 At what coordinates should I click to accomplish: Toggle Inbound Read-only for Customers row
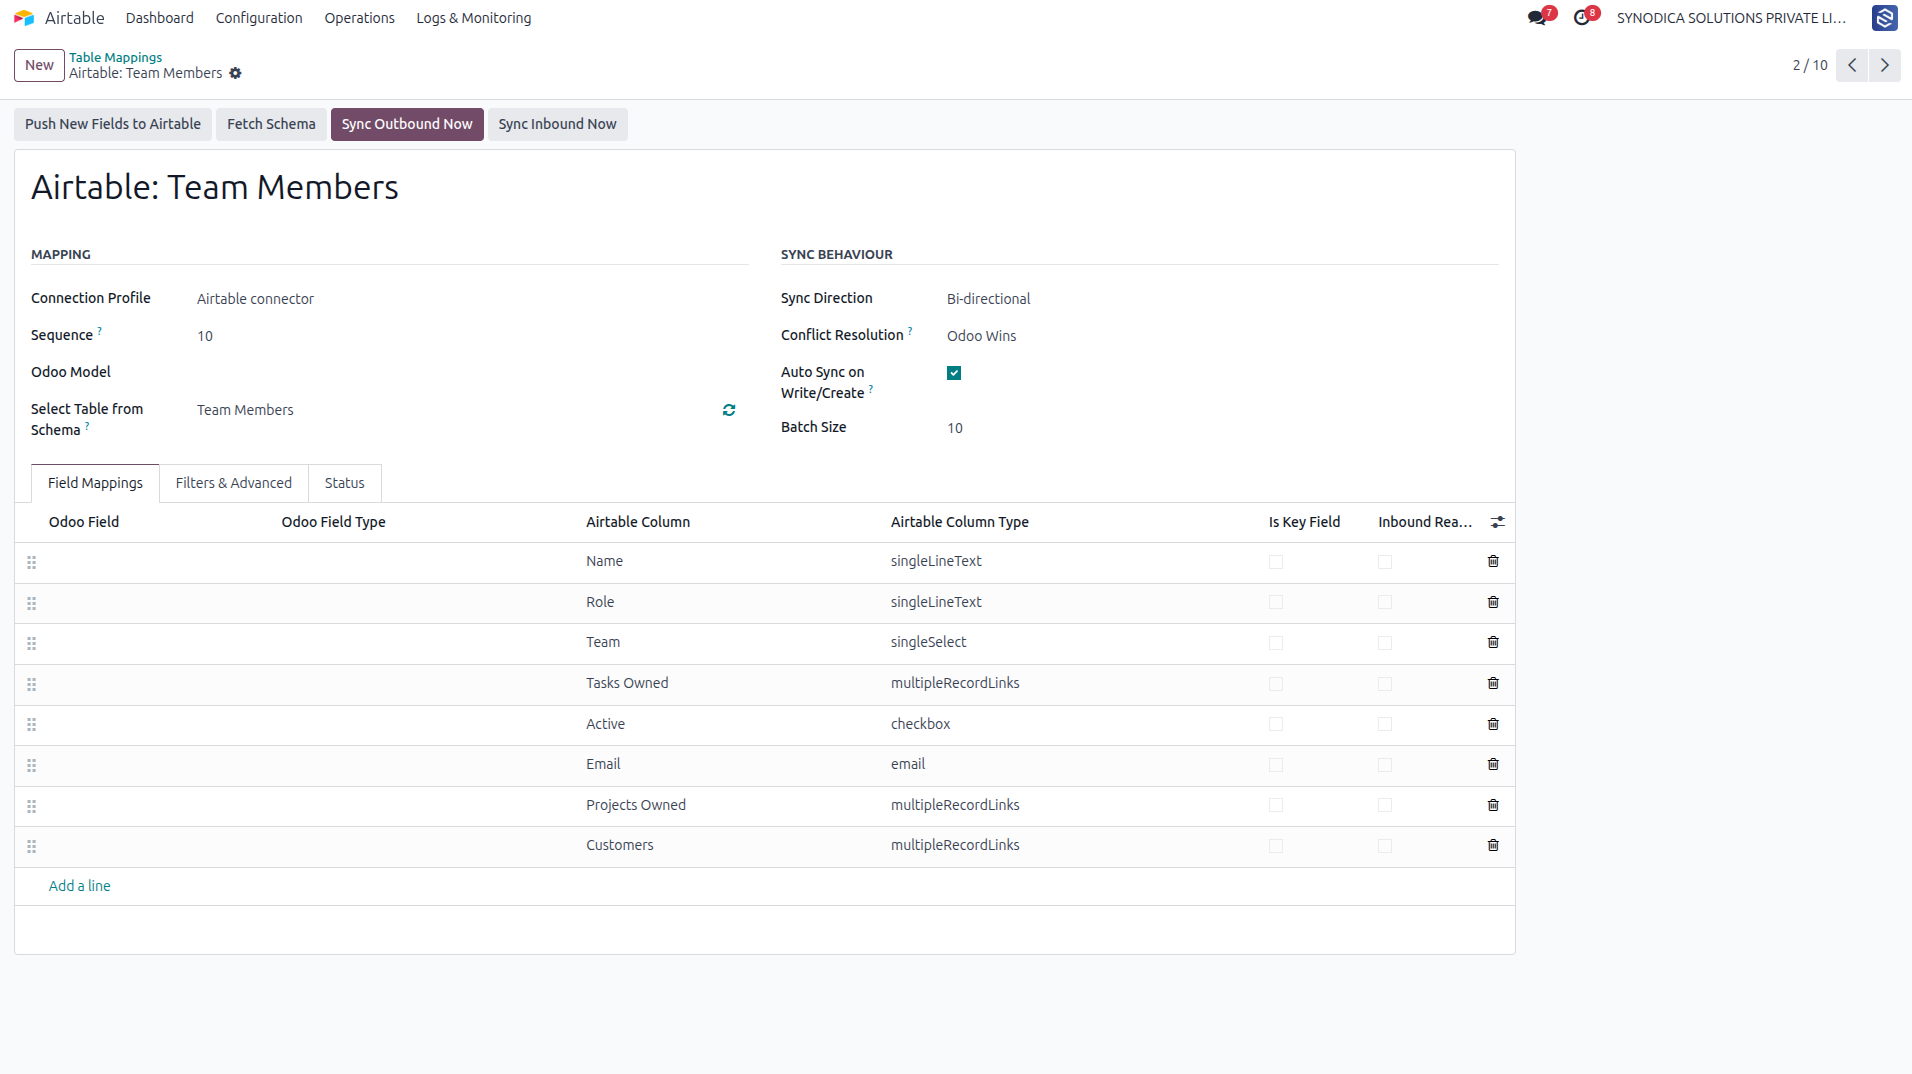coord(1385,846)
